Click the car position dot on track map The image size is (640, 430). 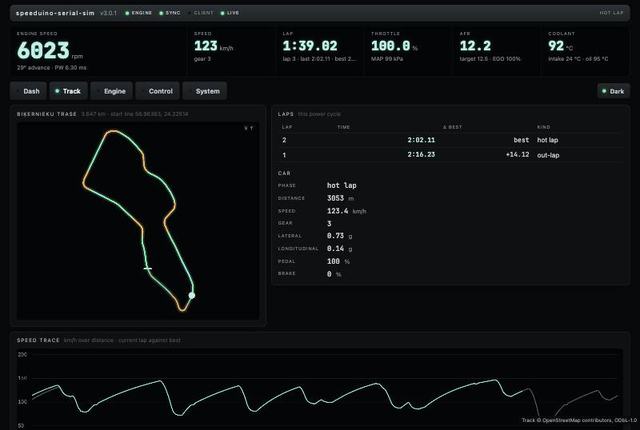[191, 295]
